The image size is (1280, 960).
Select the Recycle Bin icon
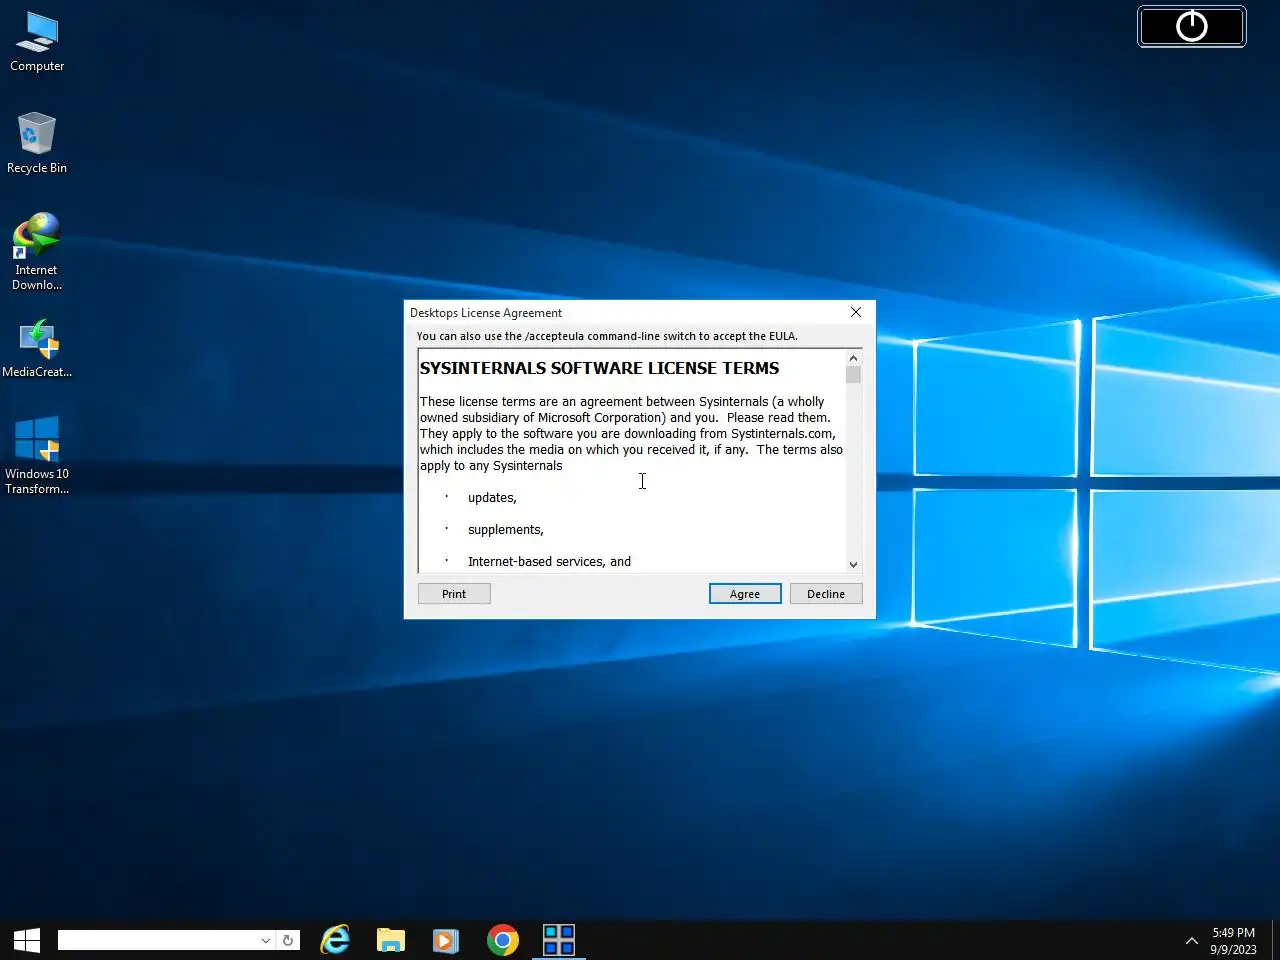(x=37, y=143)
